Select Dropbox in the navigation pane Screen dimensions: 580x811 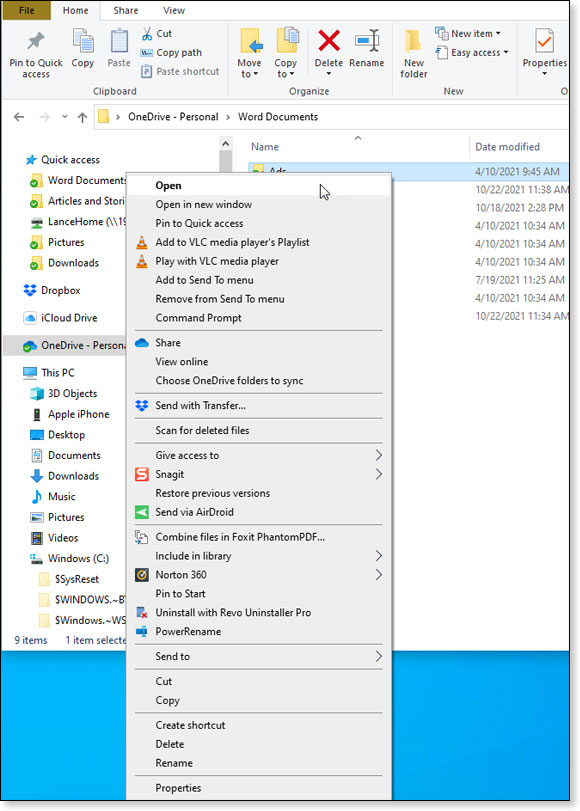tap(61, 291)
